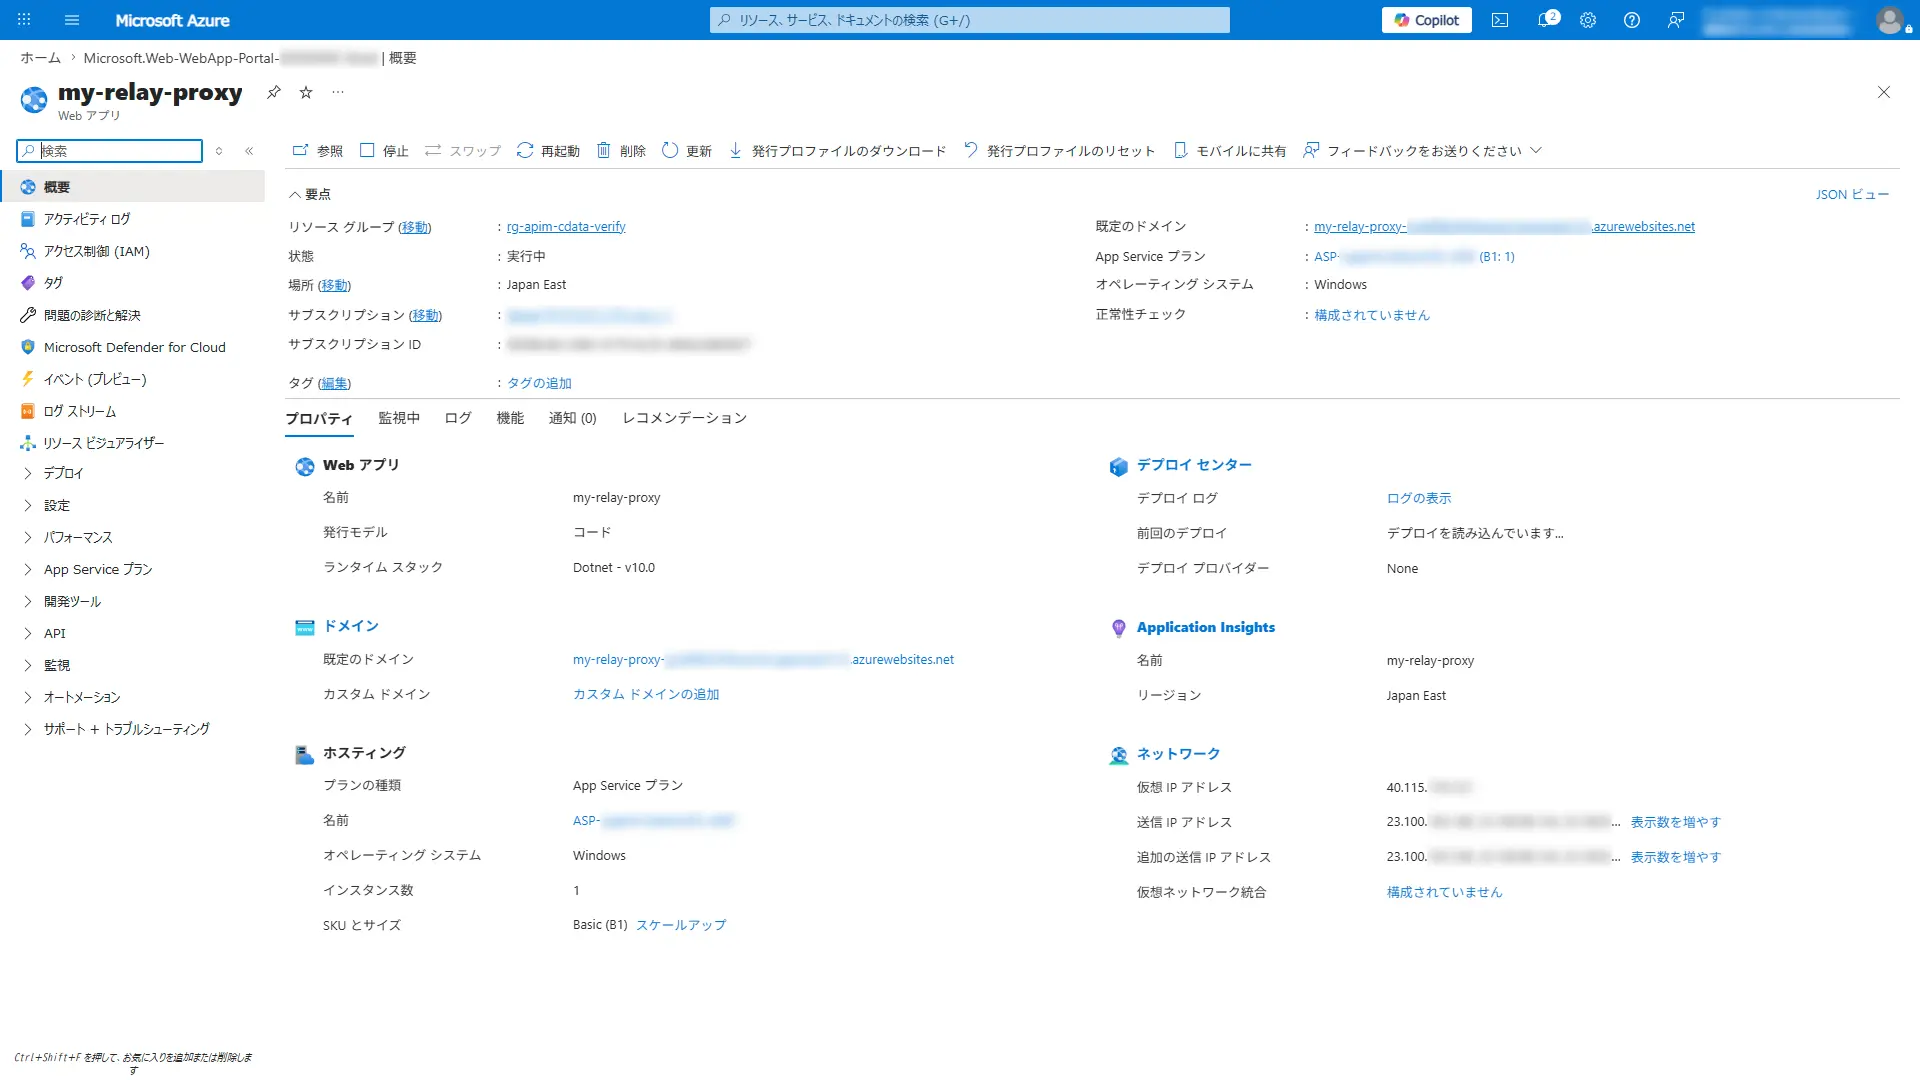Click スケールアップ link
This screenshot has width=1920, height=1080.
(x=681, y=925)
